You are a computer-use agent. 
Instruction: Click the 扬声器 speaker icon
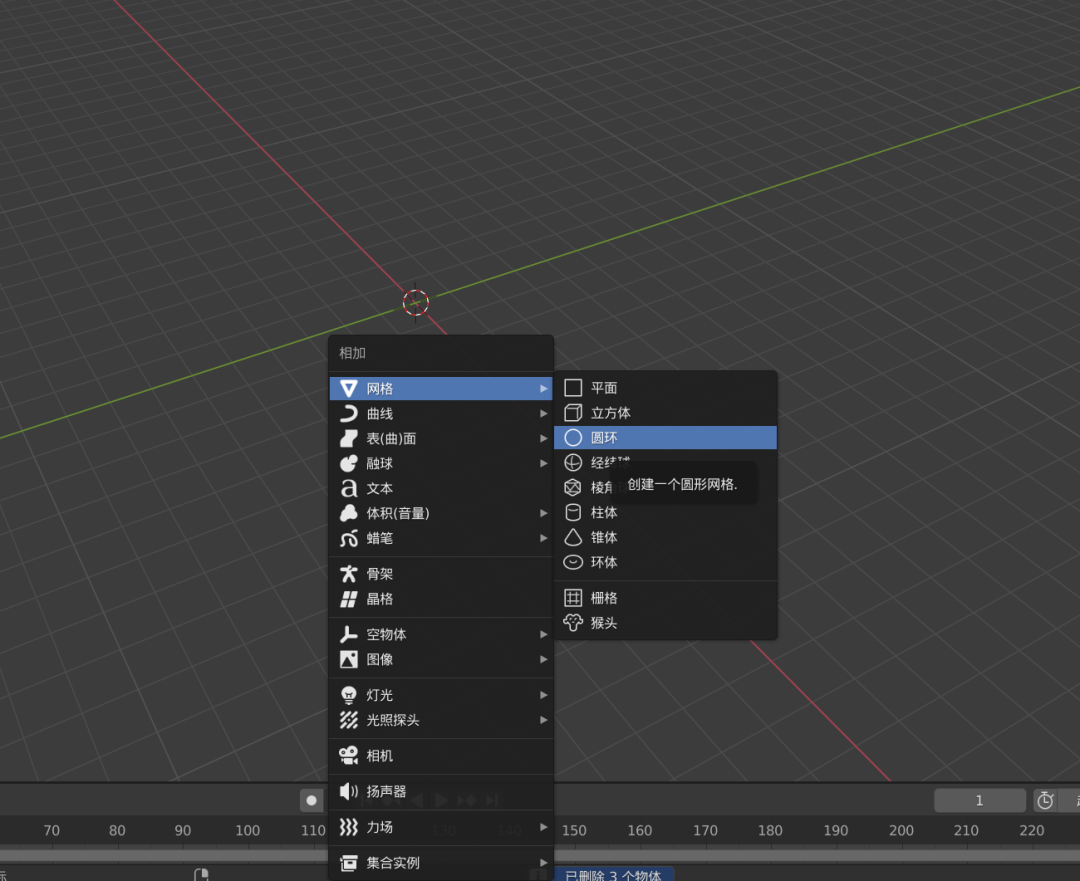point(349,791)
